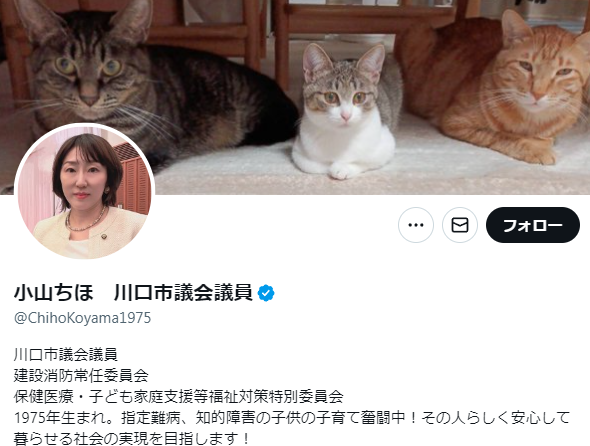
Task: Click the bio line 建設消防常任委員会
Action: point(81,376)
